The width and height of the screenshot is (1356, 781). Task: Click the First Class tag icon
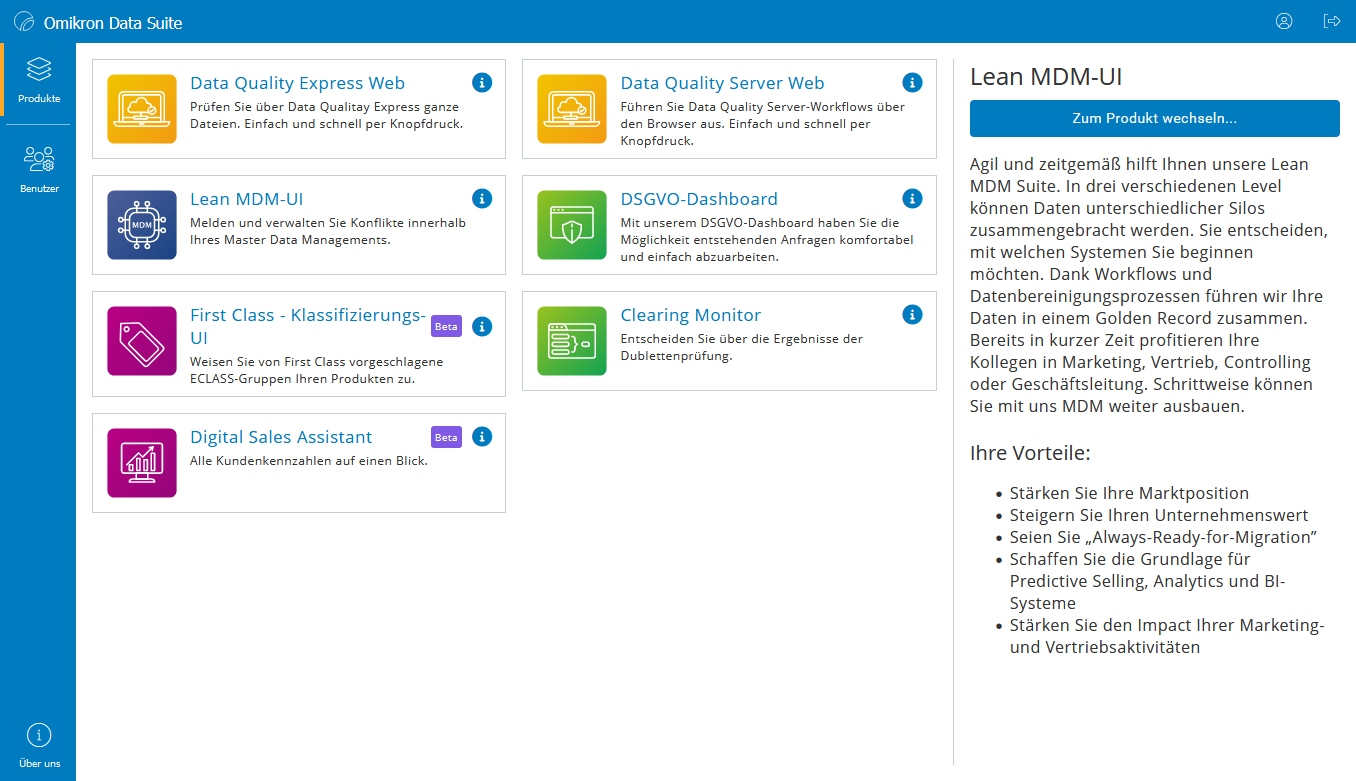tap(142, 341)
